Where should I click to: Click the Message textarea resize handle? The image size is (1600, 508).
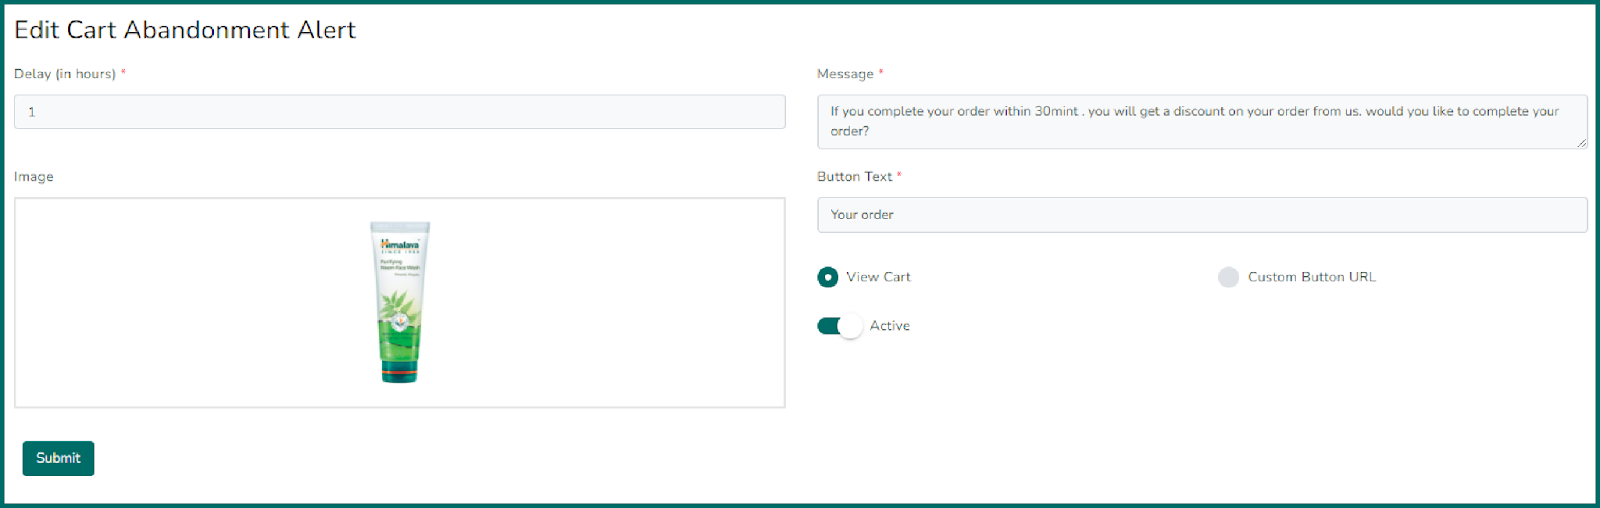pyautogui.click(x=1581, y=143)
